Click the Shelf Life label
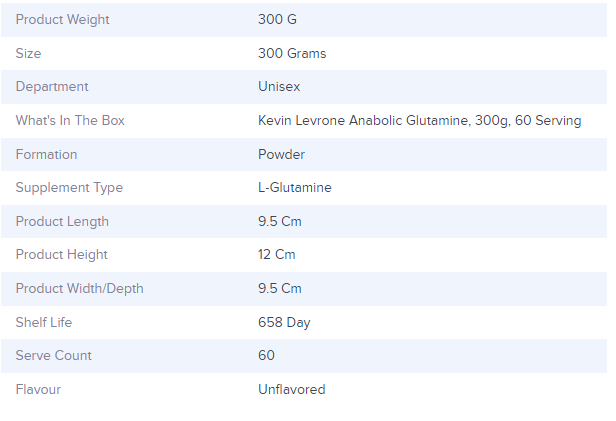The height and width of the screenshot is (421, 616). click(44, 322)
